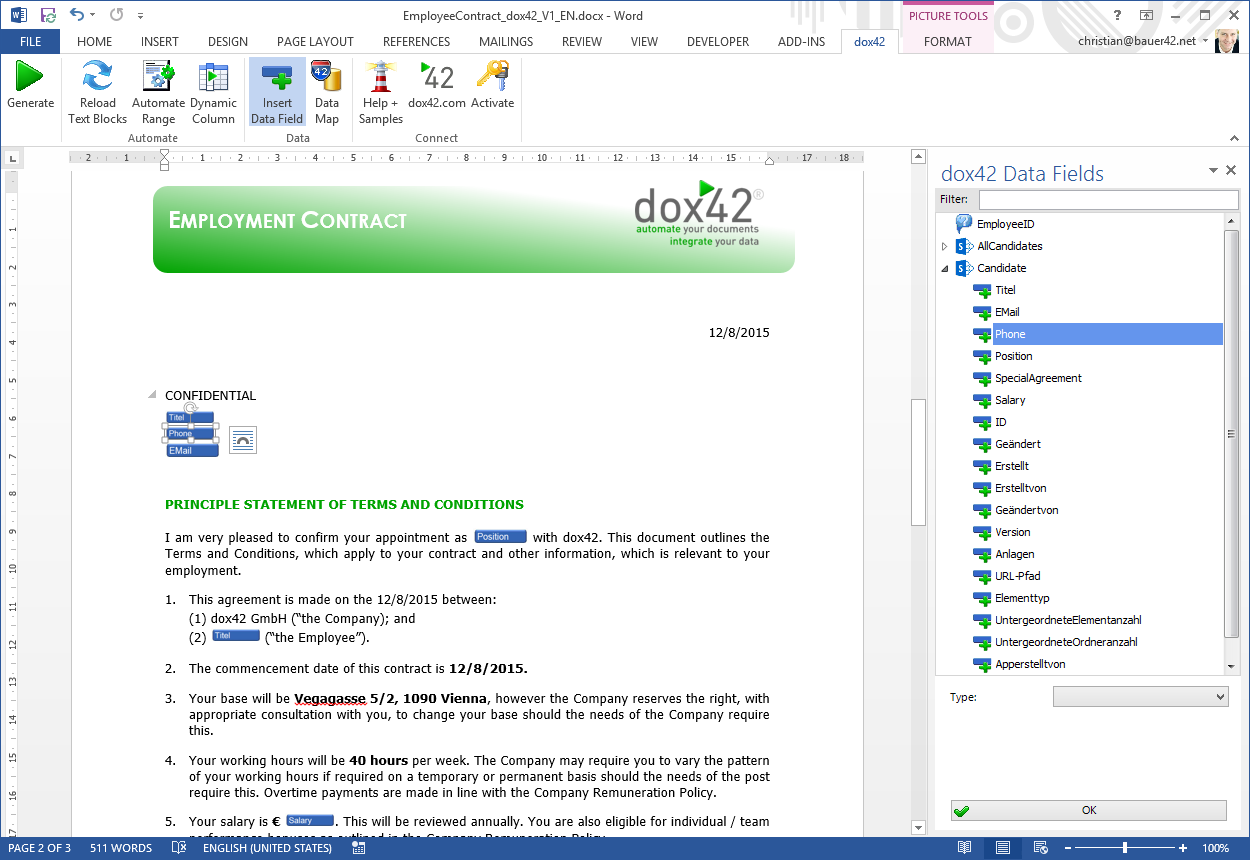The height and width of the screenshot is (860, 1250).
Task: Select the Dynamic Column tool
Action: click(213, 92)
